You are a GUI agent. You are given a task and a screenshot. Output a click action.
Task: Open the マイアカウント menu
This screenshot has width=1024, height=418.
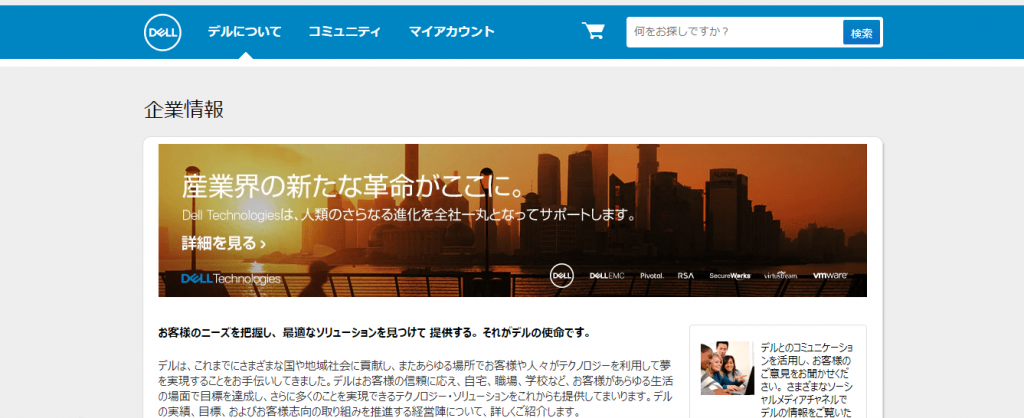tap(451, 31)
